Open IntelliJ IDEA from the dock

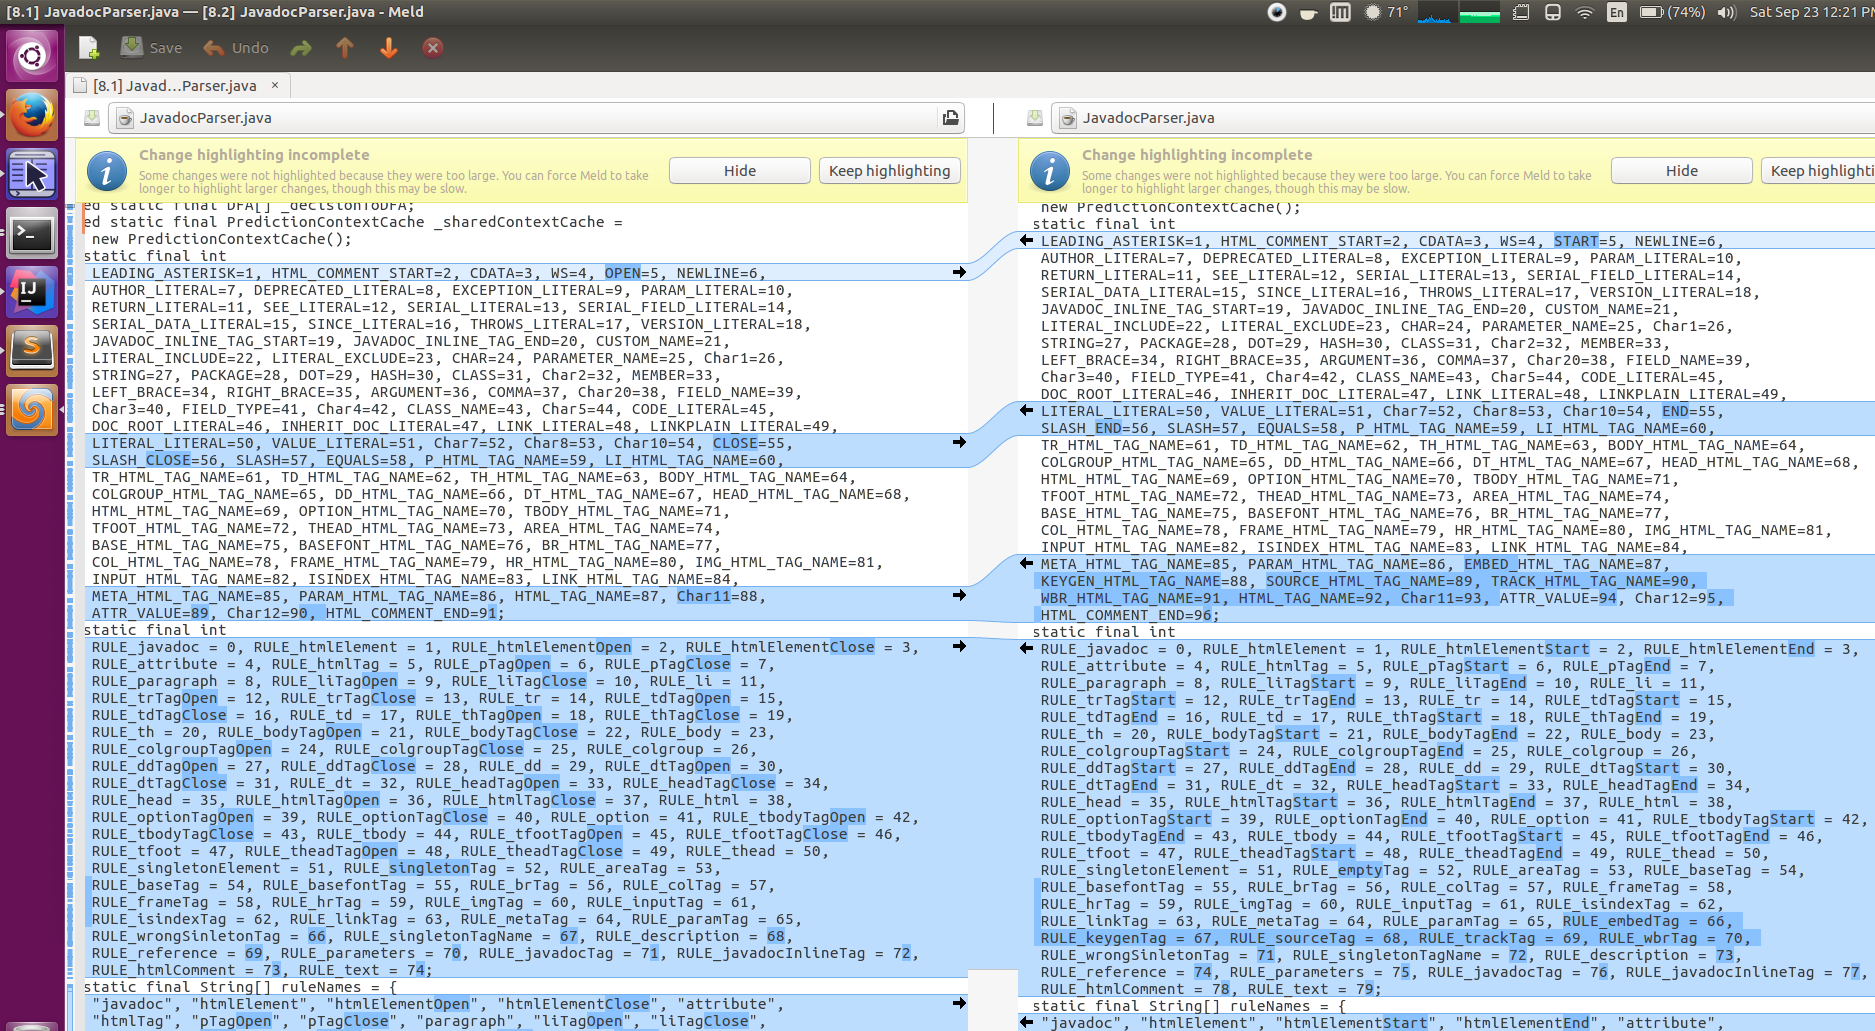(32, 293)
